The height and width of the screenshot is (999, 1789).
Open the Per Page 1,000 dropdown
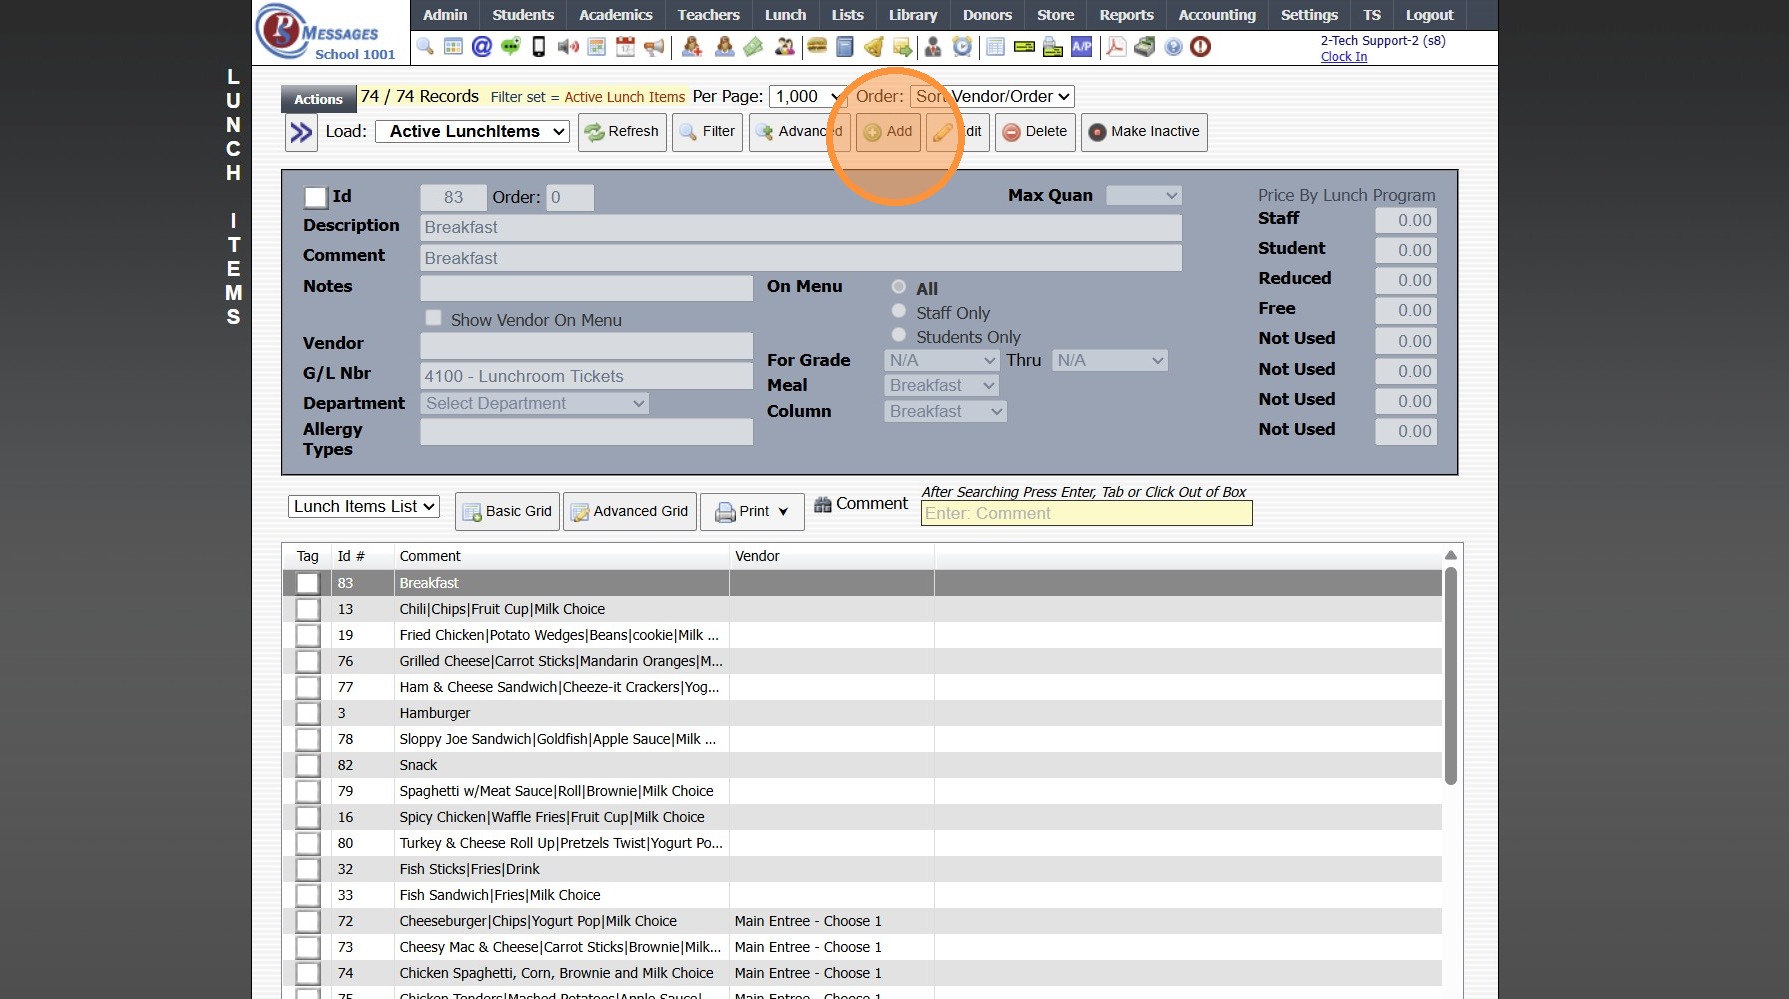808,96
